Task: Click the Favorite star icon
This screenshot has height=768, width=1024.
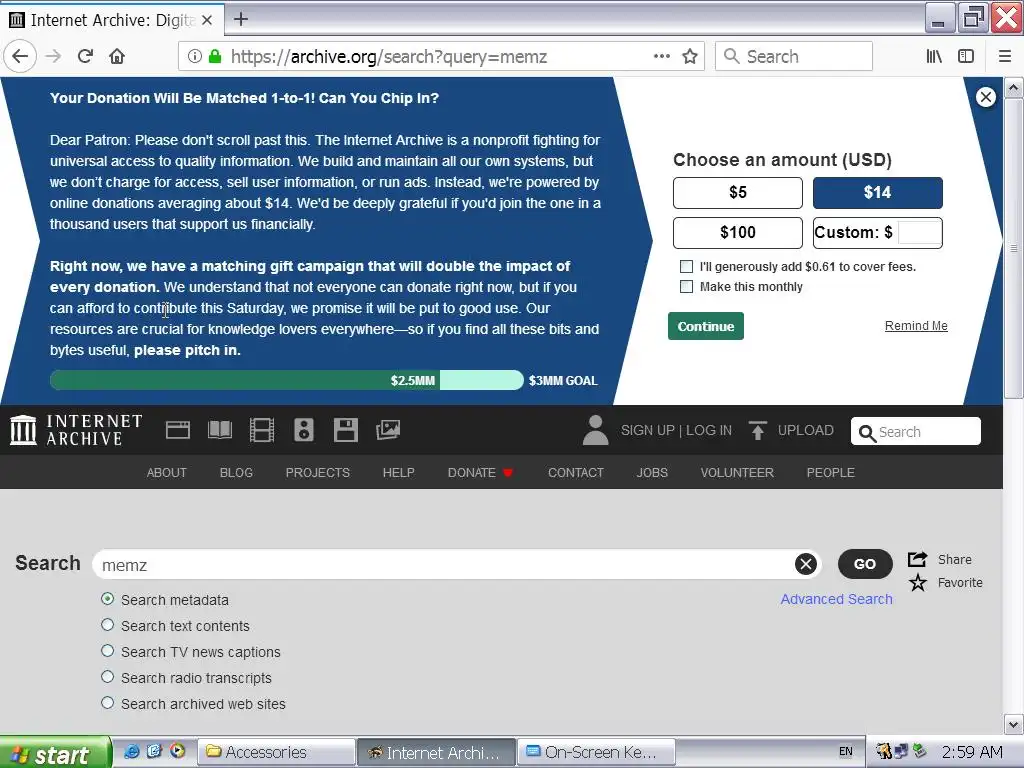Action: tap(918, 583)
